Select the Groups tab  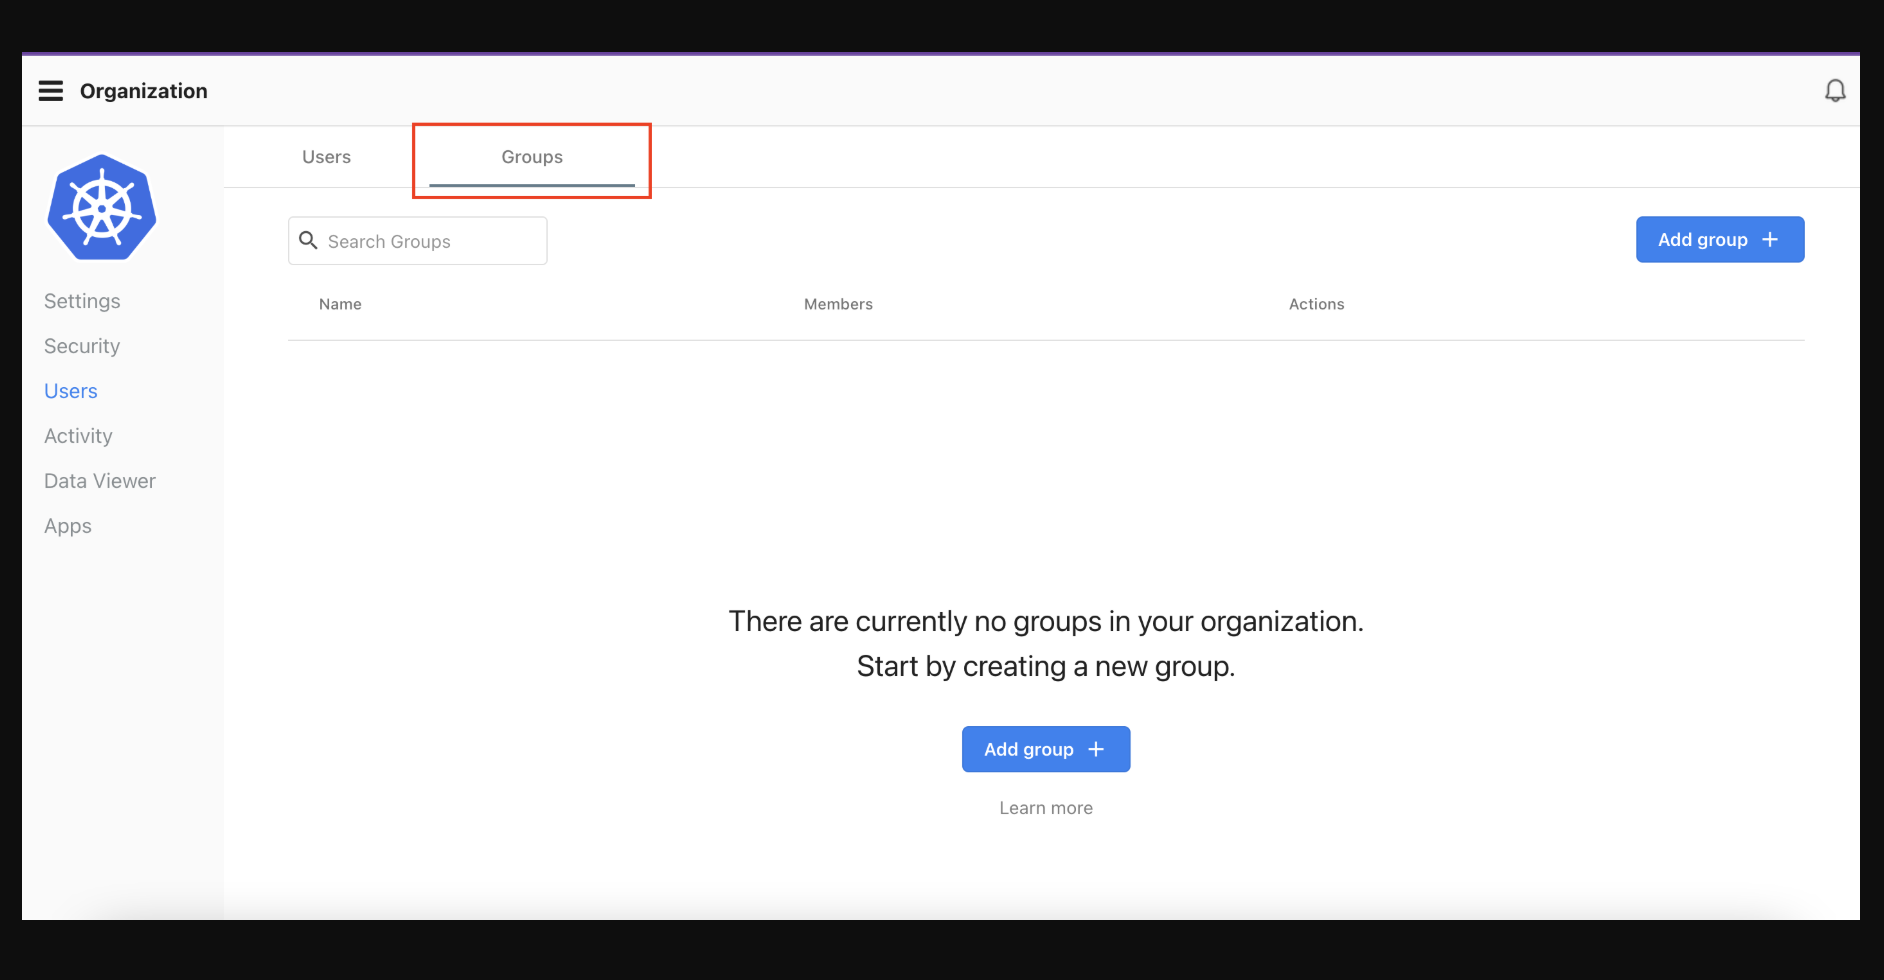pyautogui.click(x=532, y=157)
